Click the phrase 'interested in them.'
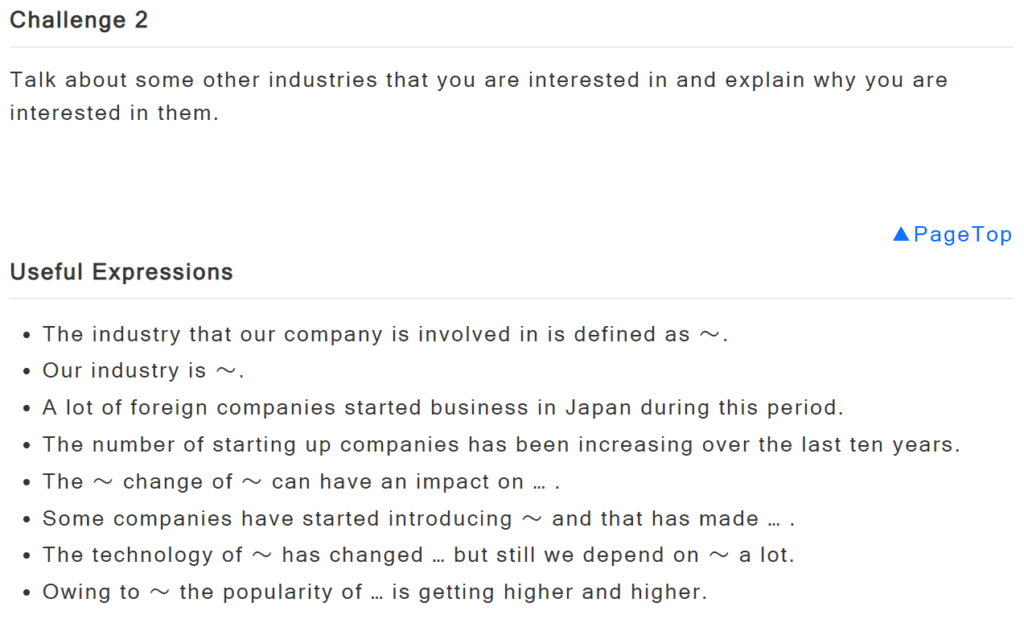The height and width of the screenshot is (644, 1024). [x=114, y=113]
